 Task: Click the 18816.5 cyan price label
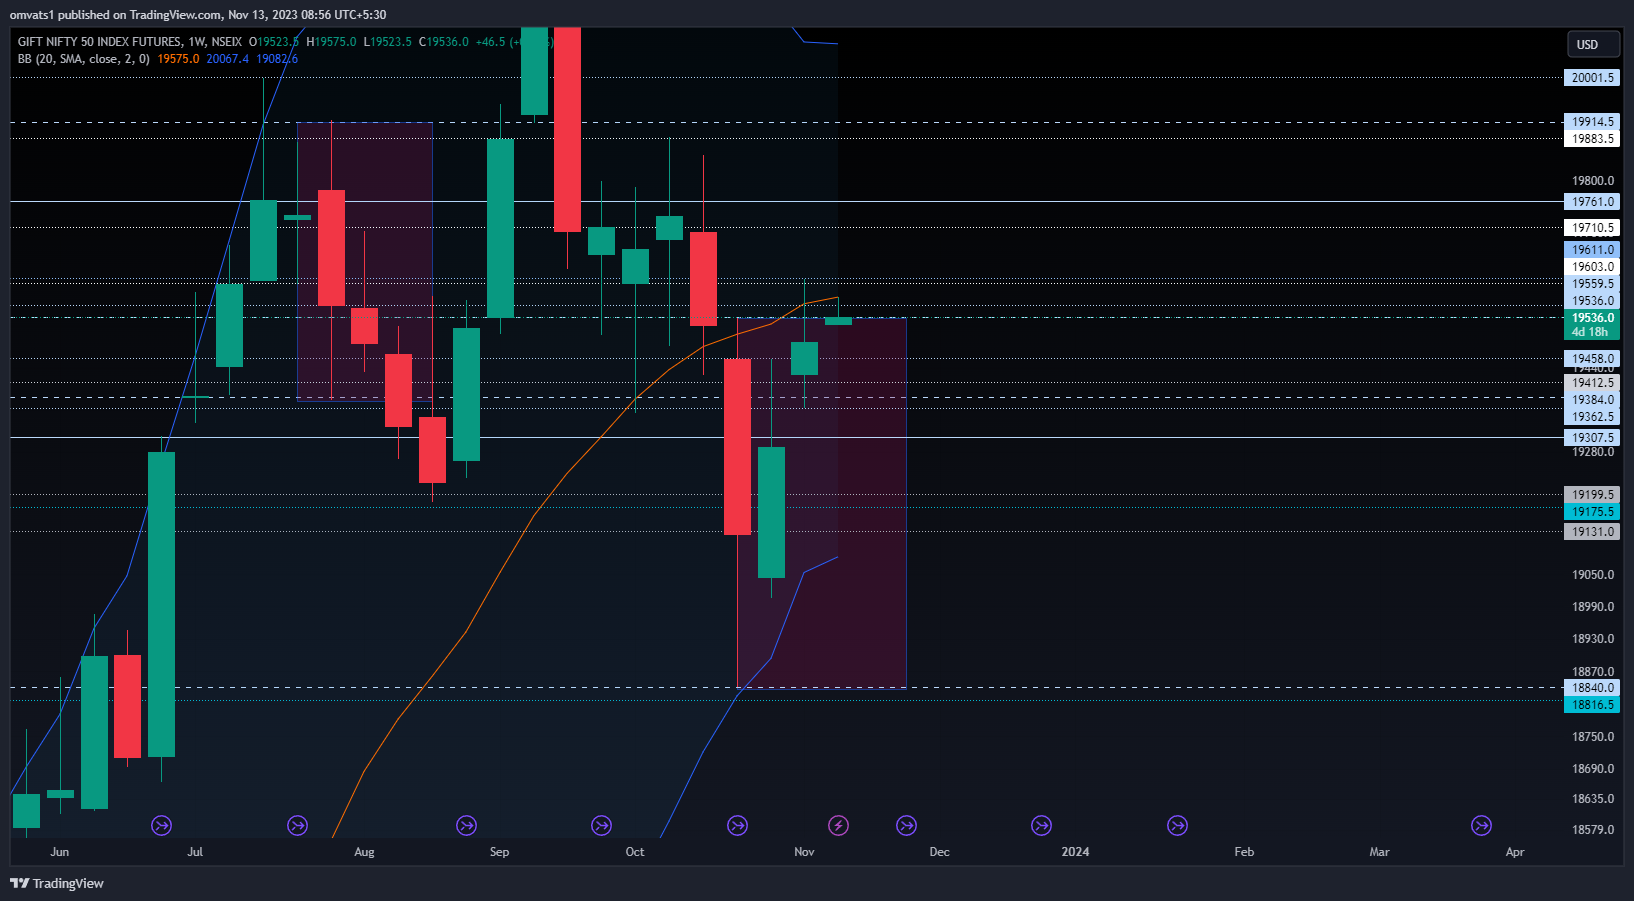[1592, 704]
